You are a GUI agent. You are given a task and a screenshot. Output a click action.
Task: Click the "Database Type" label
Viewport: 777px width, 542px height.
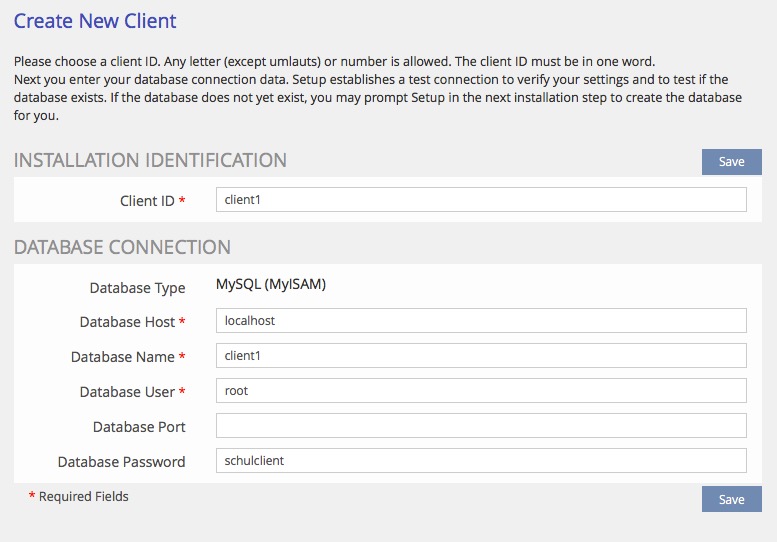[x=137, y=288]
